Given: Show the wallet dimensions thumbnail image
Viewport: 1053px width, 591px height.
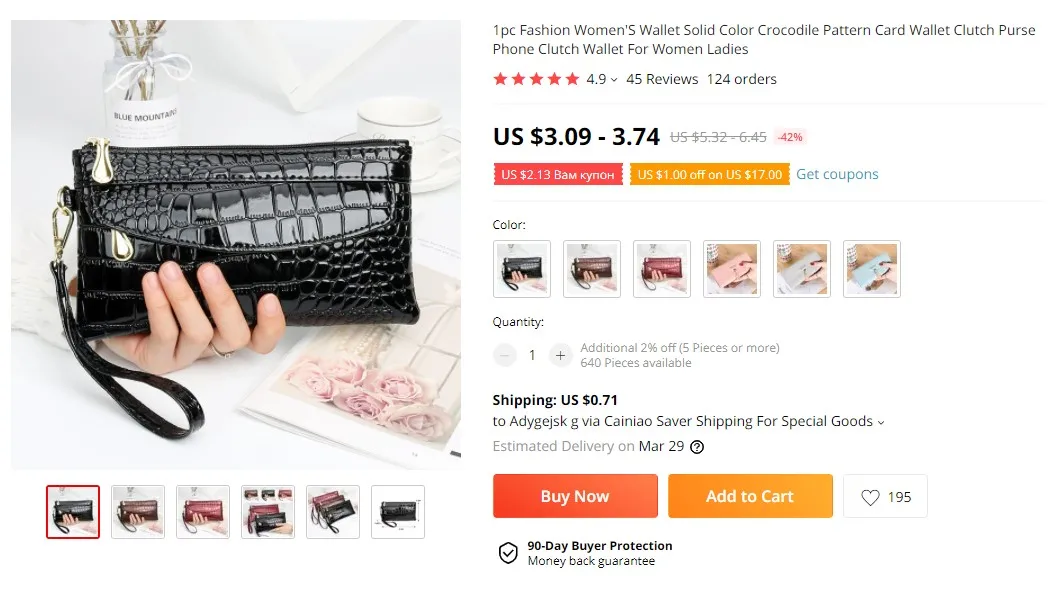Looking at the screenshot, I should click(398, 512).
